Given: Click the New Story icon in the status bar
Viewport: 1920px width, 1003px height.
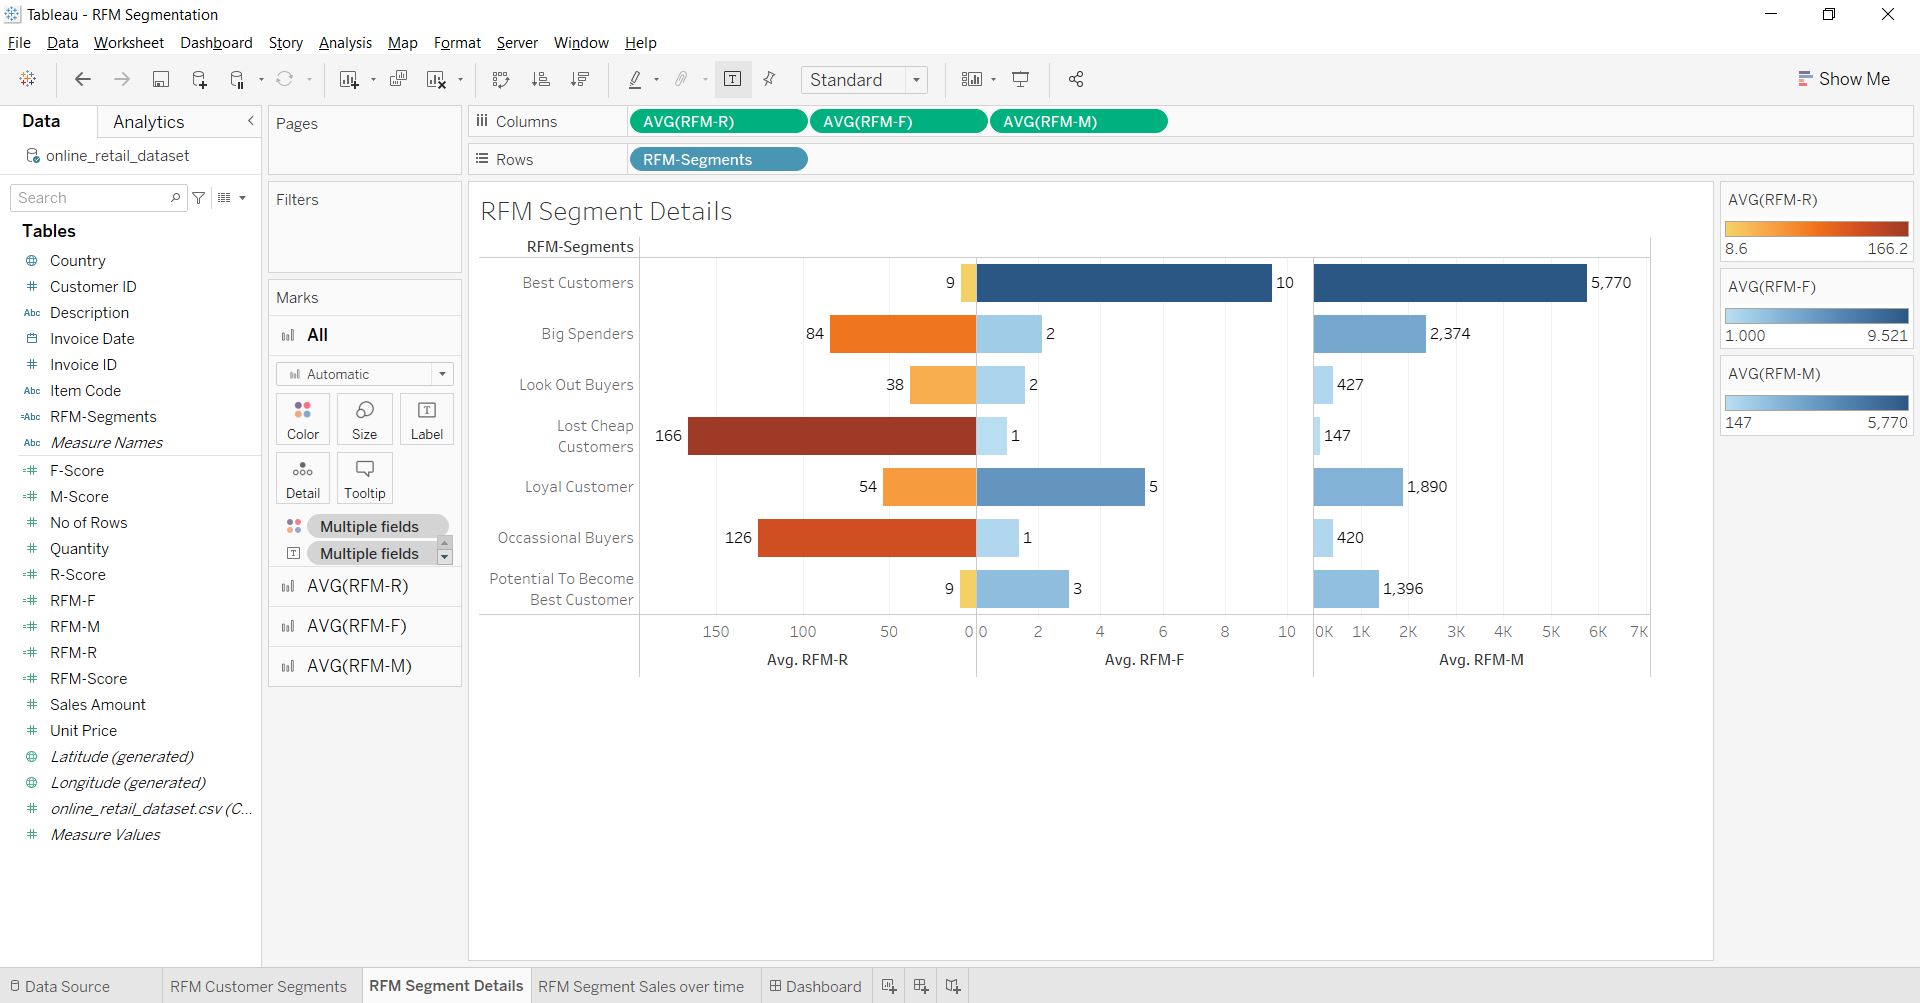Looking at the screenshot, I should [951, 986].
